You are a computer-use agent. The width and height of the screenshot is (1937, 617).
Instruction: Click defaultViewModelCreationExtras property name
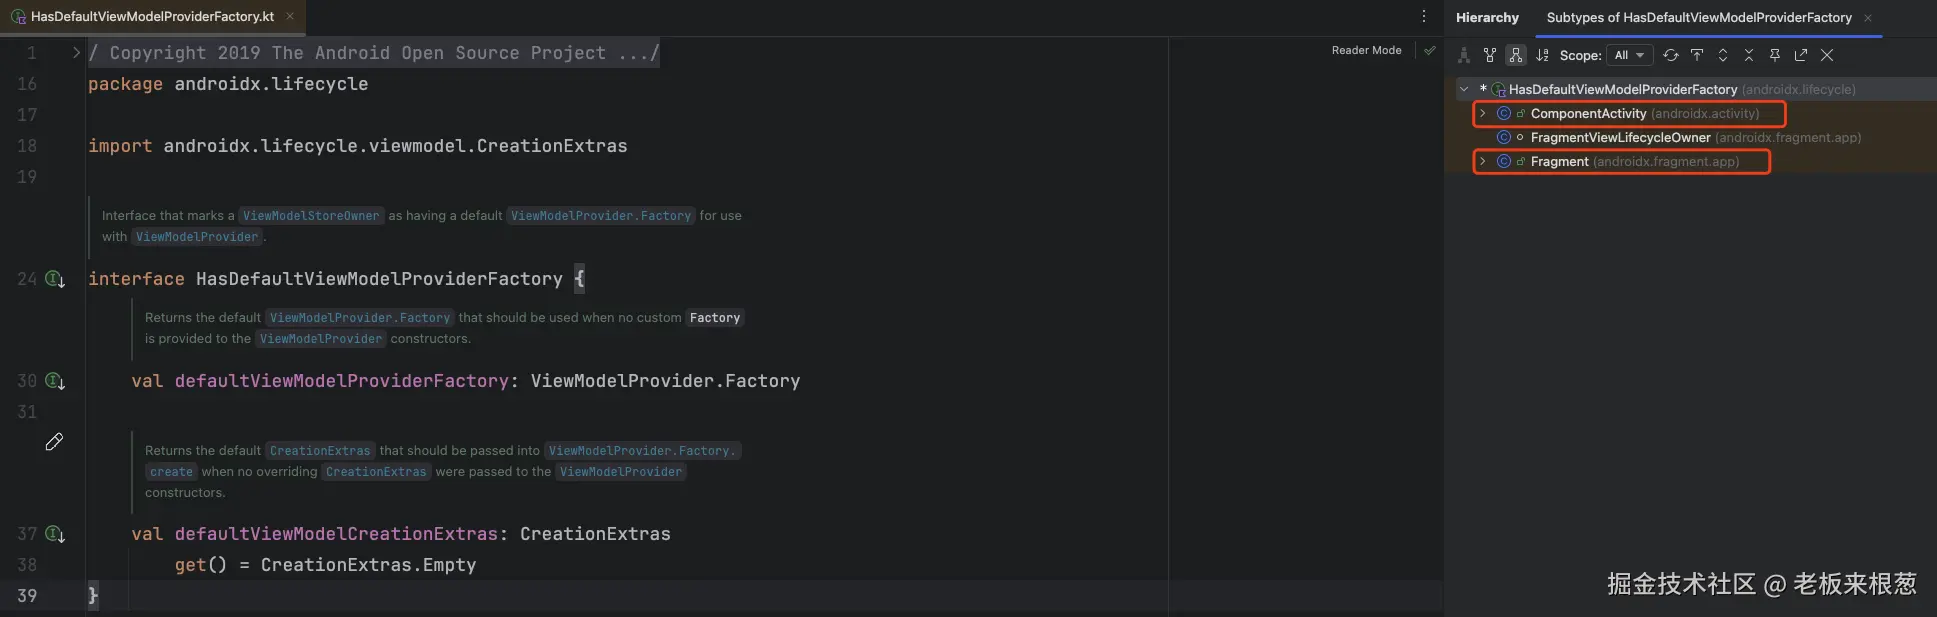pyautogui.click(x=336, y=534)
